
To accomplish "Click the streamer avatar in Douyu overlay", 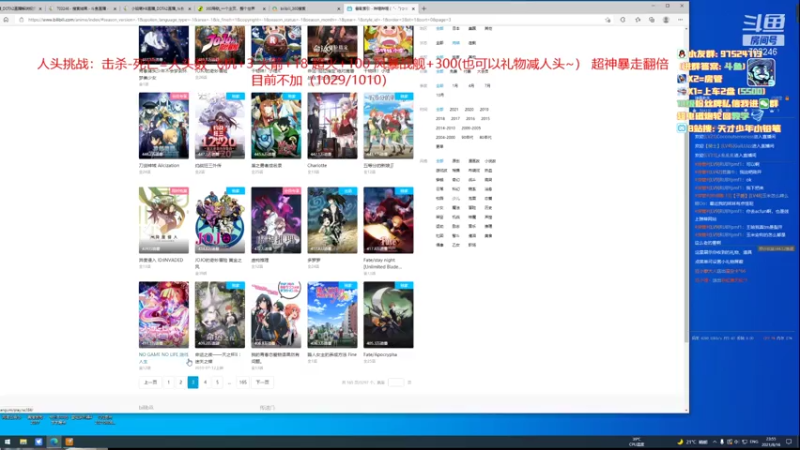I will pos(761,72).
